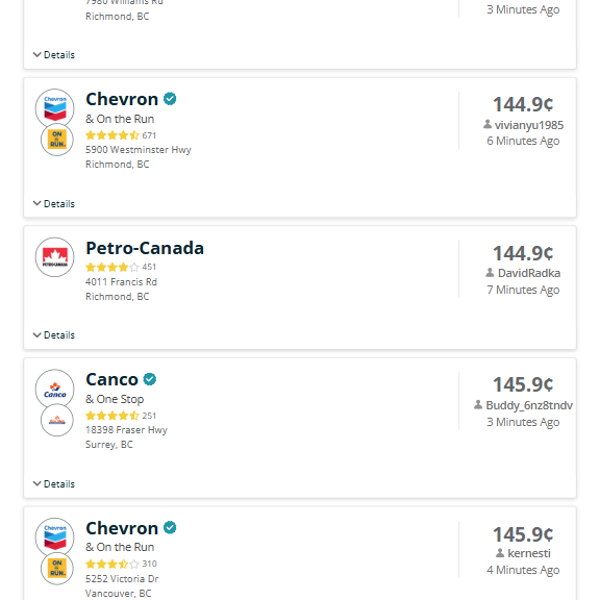600x600 pixels.
Task: Click the 145.9¢ price at Canco
Action: coord(523,385)
